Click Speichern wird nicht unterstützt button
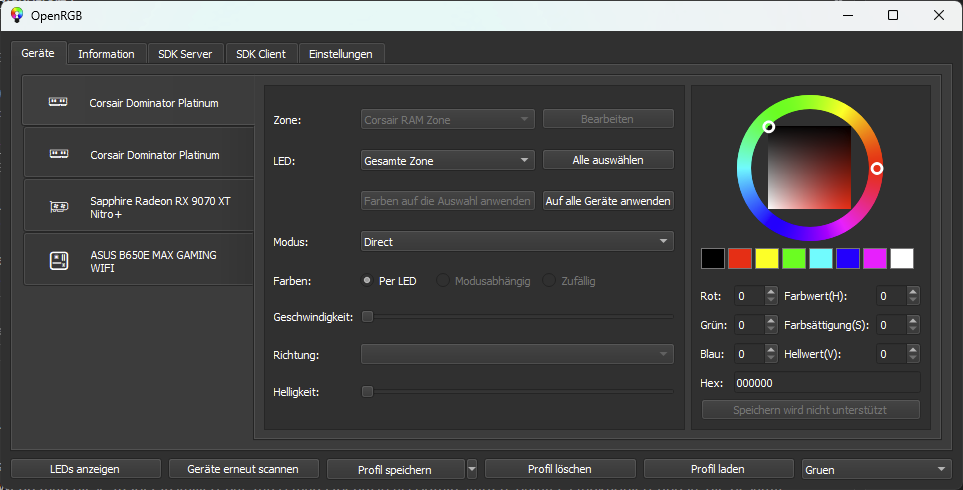 pos(811,410)
